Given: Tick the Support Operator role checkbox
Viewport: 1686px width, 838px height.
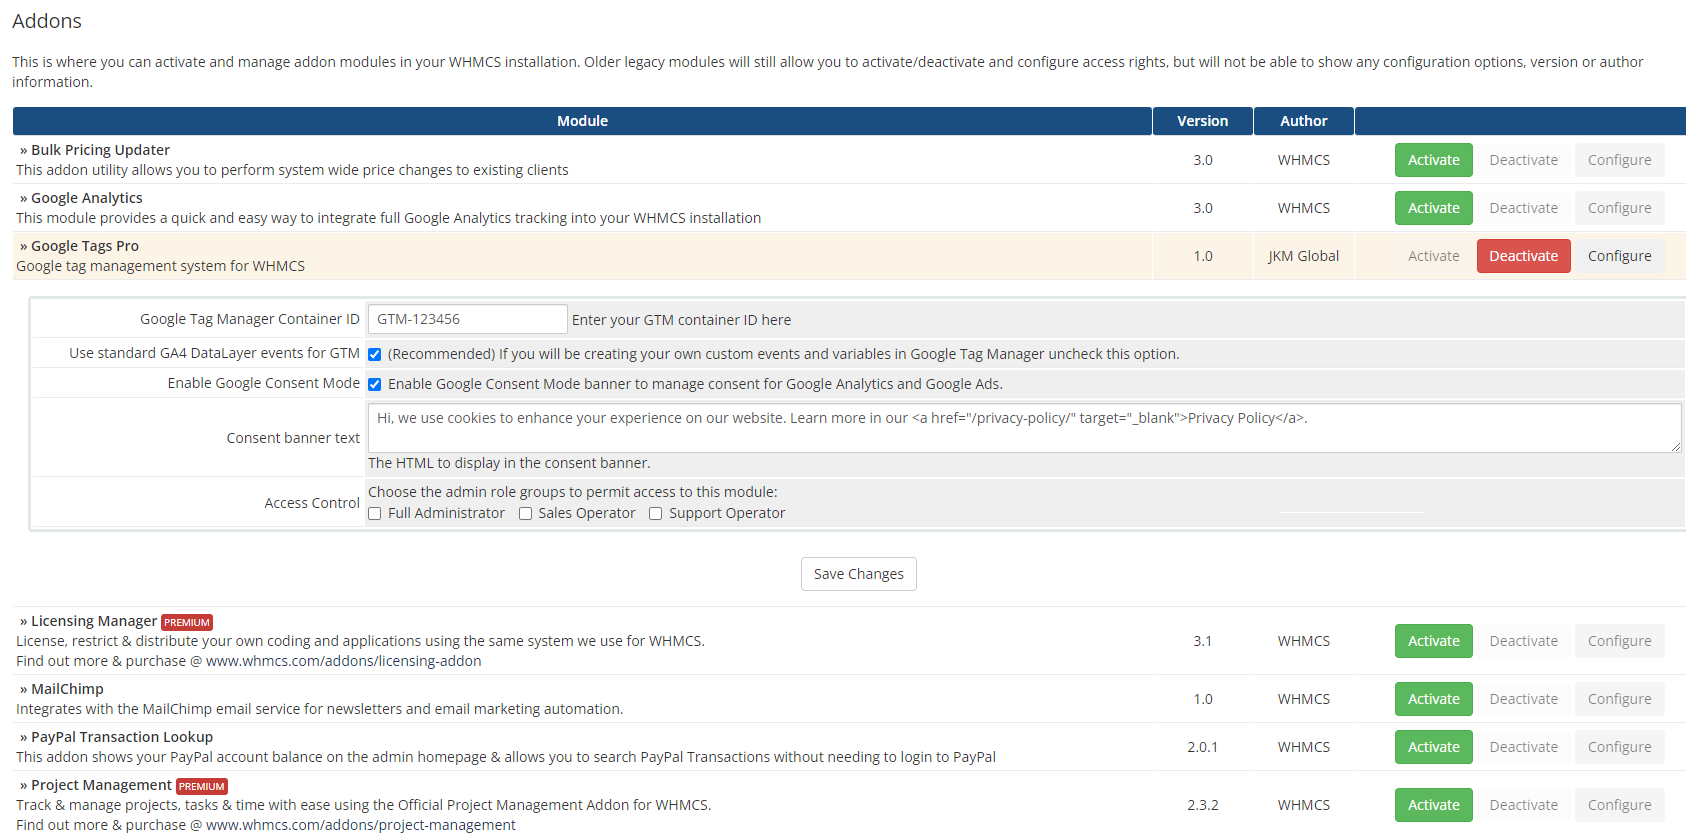Looking at the screenshot, I should pyautogui.click(x=656, y=514).
